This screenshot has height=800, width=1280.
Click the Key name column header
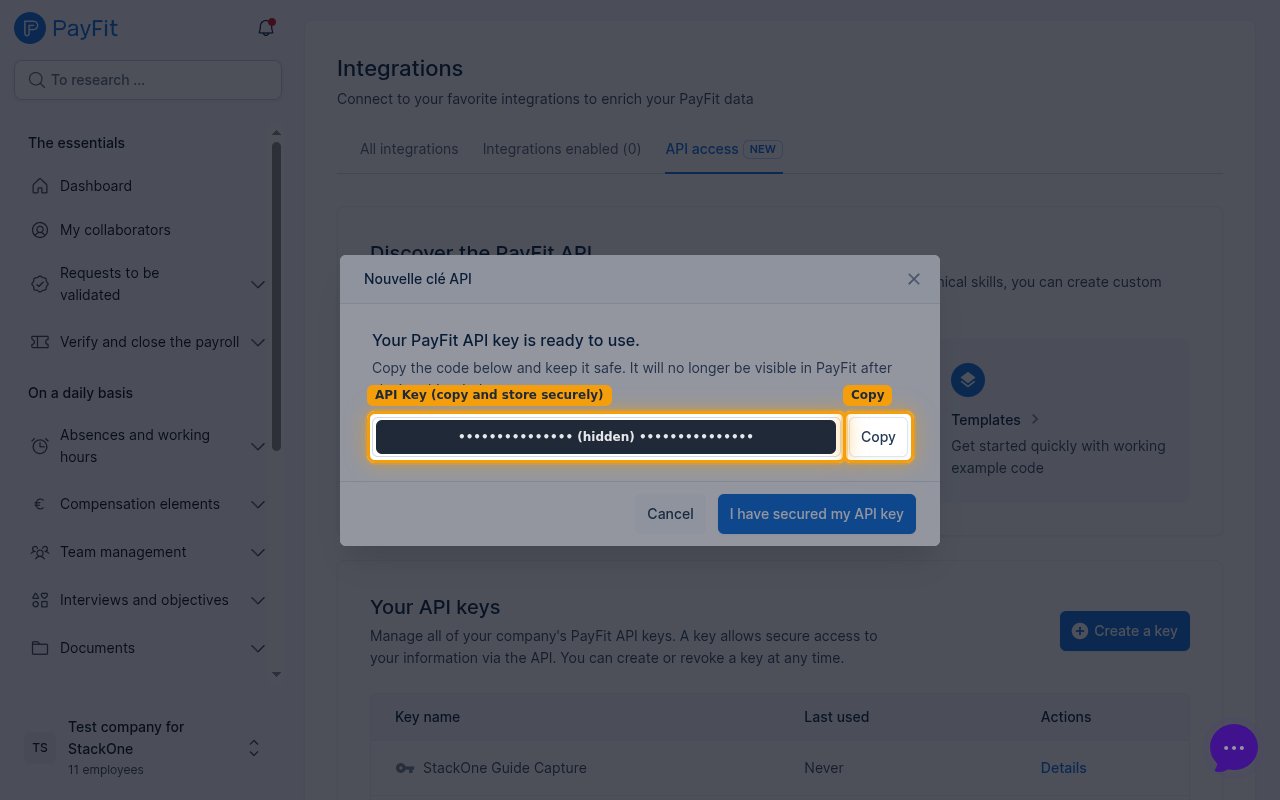(x=427, y=717)
